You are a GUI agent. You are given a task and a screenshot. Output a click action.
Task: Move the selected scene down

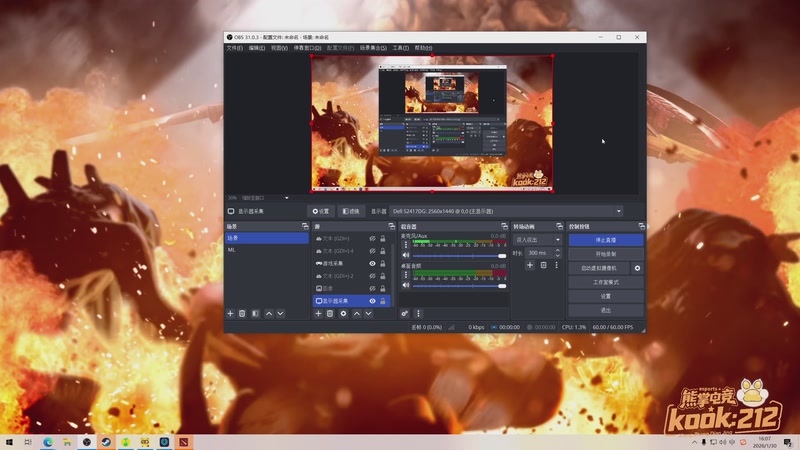click(280, 313)
